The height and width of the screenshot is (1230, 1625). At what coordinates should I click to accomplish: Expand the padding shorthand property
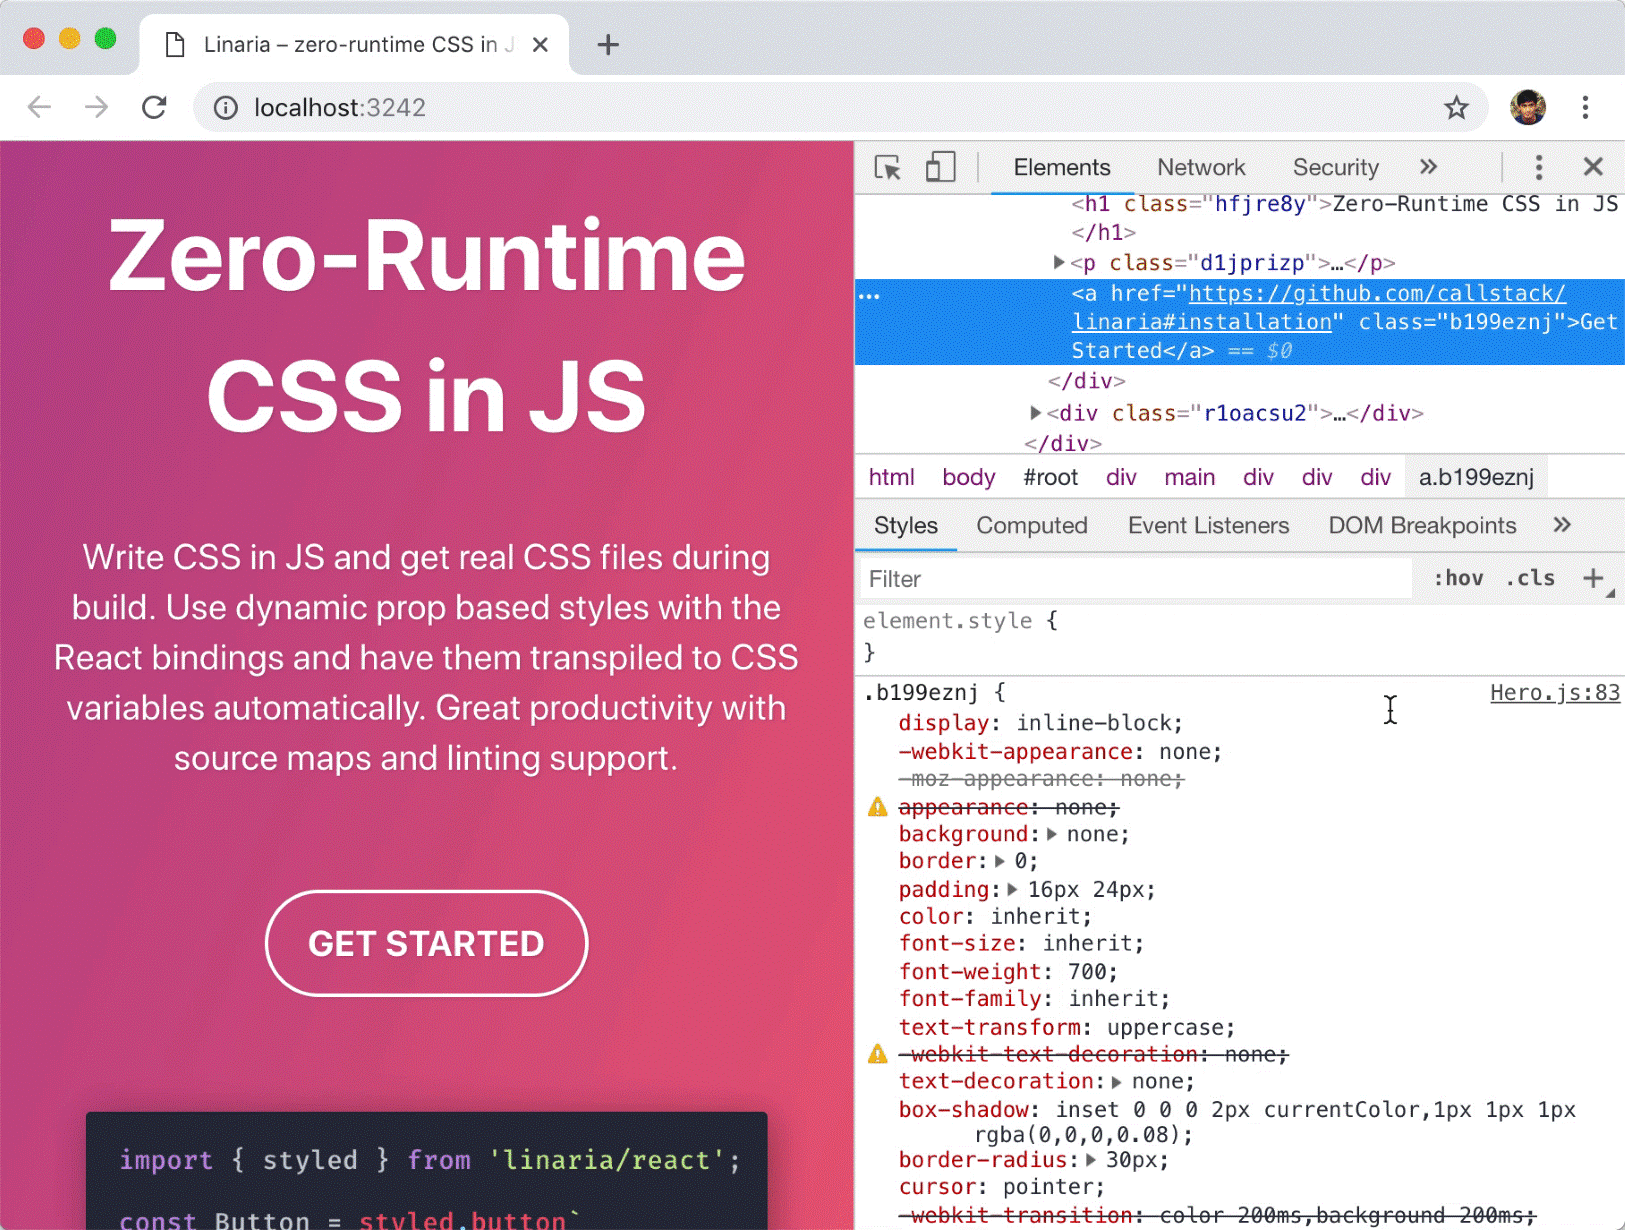pyautogui.click(x=1012, y=889)
